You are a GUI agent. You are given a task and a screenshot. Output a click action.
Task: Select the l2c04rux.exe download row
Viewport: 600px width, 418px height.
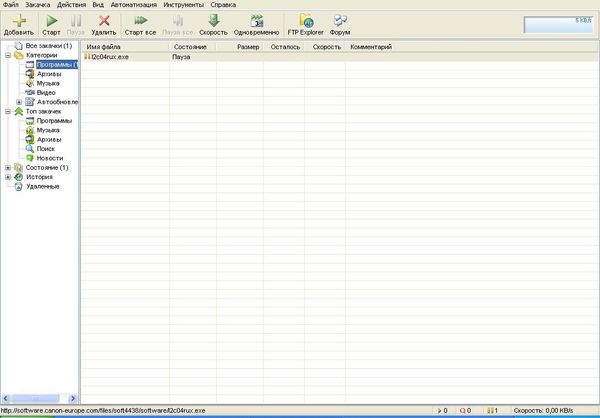(111, 57)
